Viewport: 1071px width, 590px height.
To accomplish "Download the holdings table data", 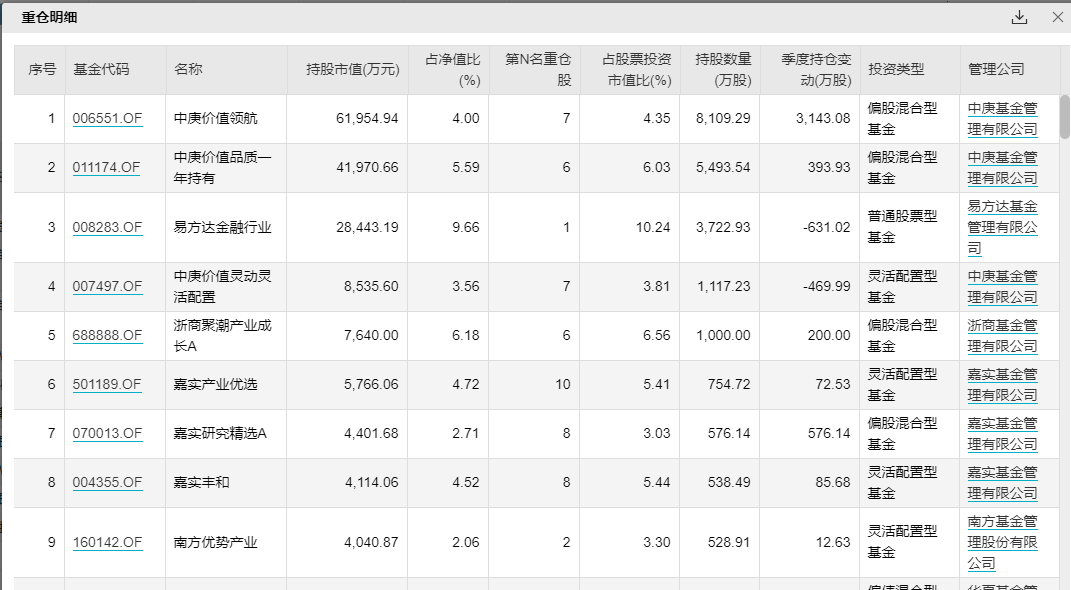I will point(1019,17).
